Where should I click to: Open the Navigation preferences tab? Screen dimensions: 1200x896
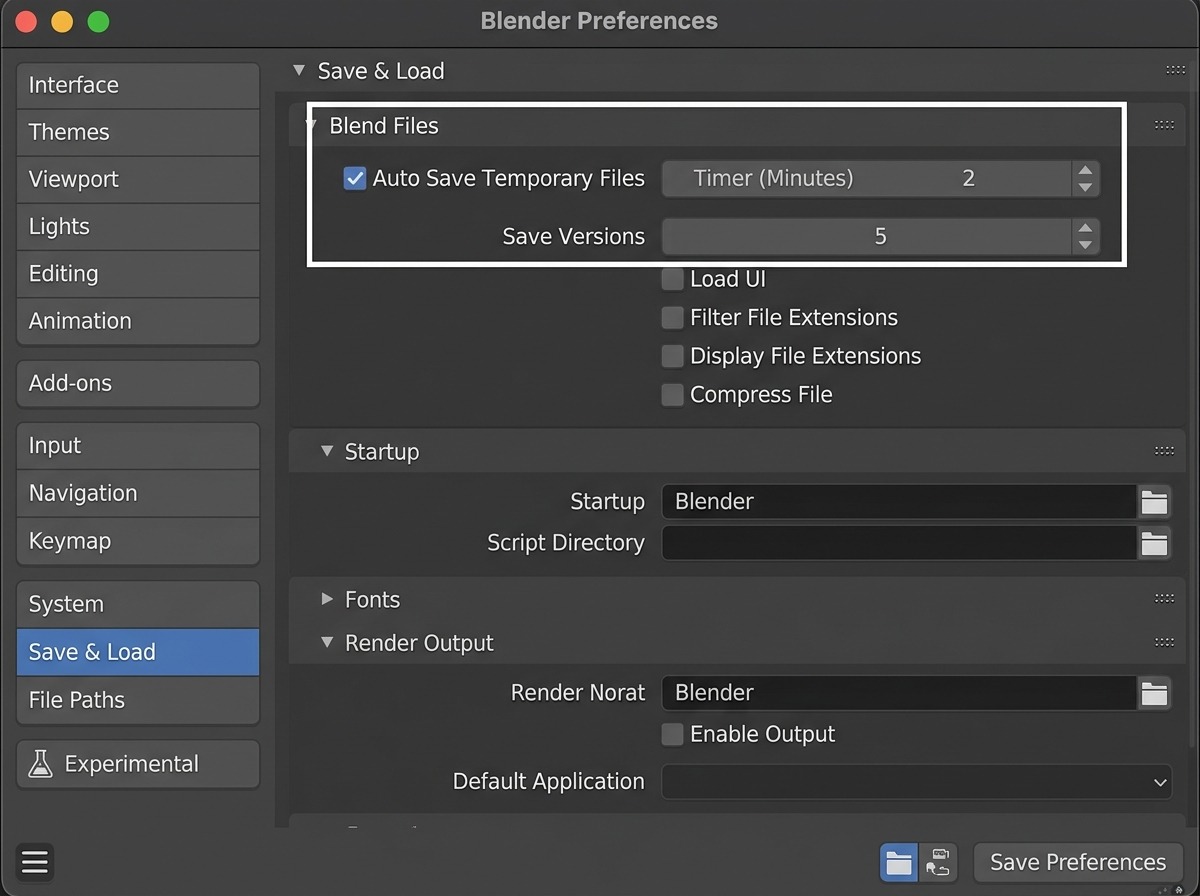tap(138, 493)
